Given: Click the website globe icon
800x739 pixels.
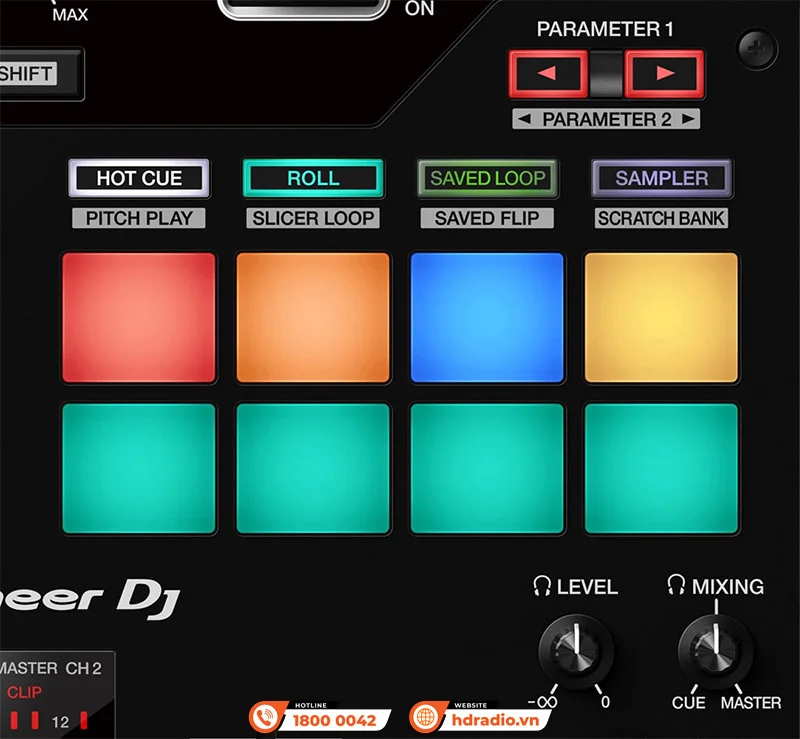Looking at the screenshot, I should (x=424, y=717).
